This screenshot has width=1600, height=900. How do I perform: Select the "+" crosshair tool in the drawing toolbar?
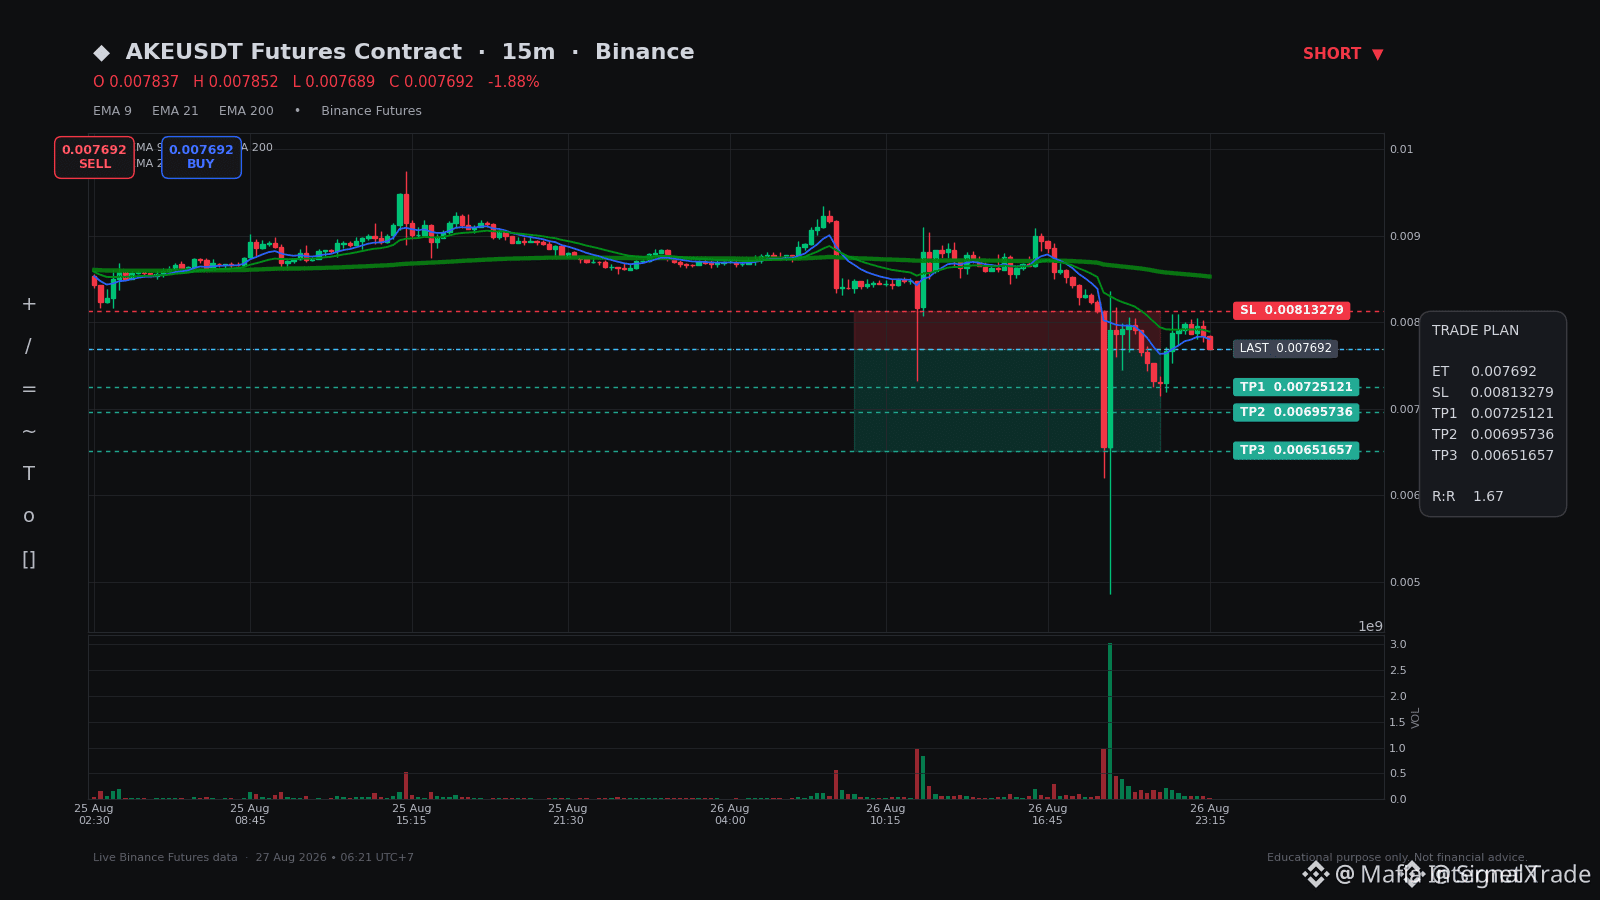pos(29,304)
